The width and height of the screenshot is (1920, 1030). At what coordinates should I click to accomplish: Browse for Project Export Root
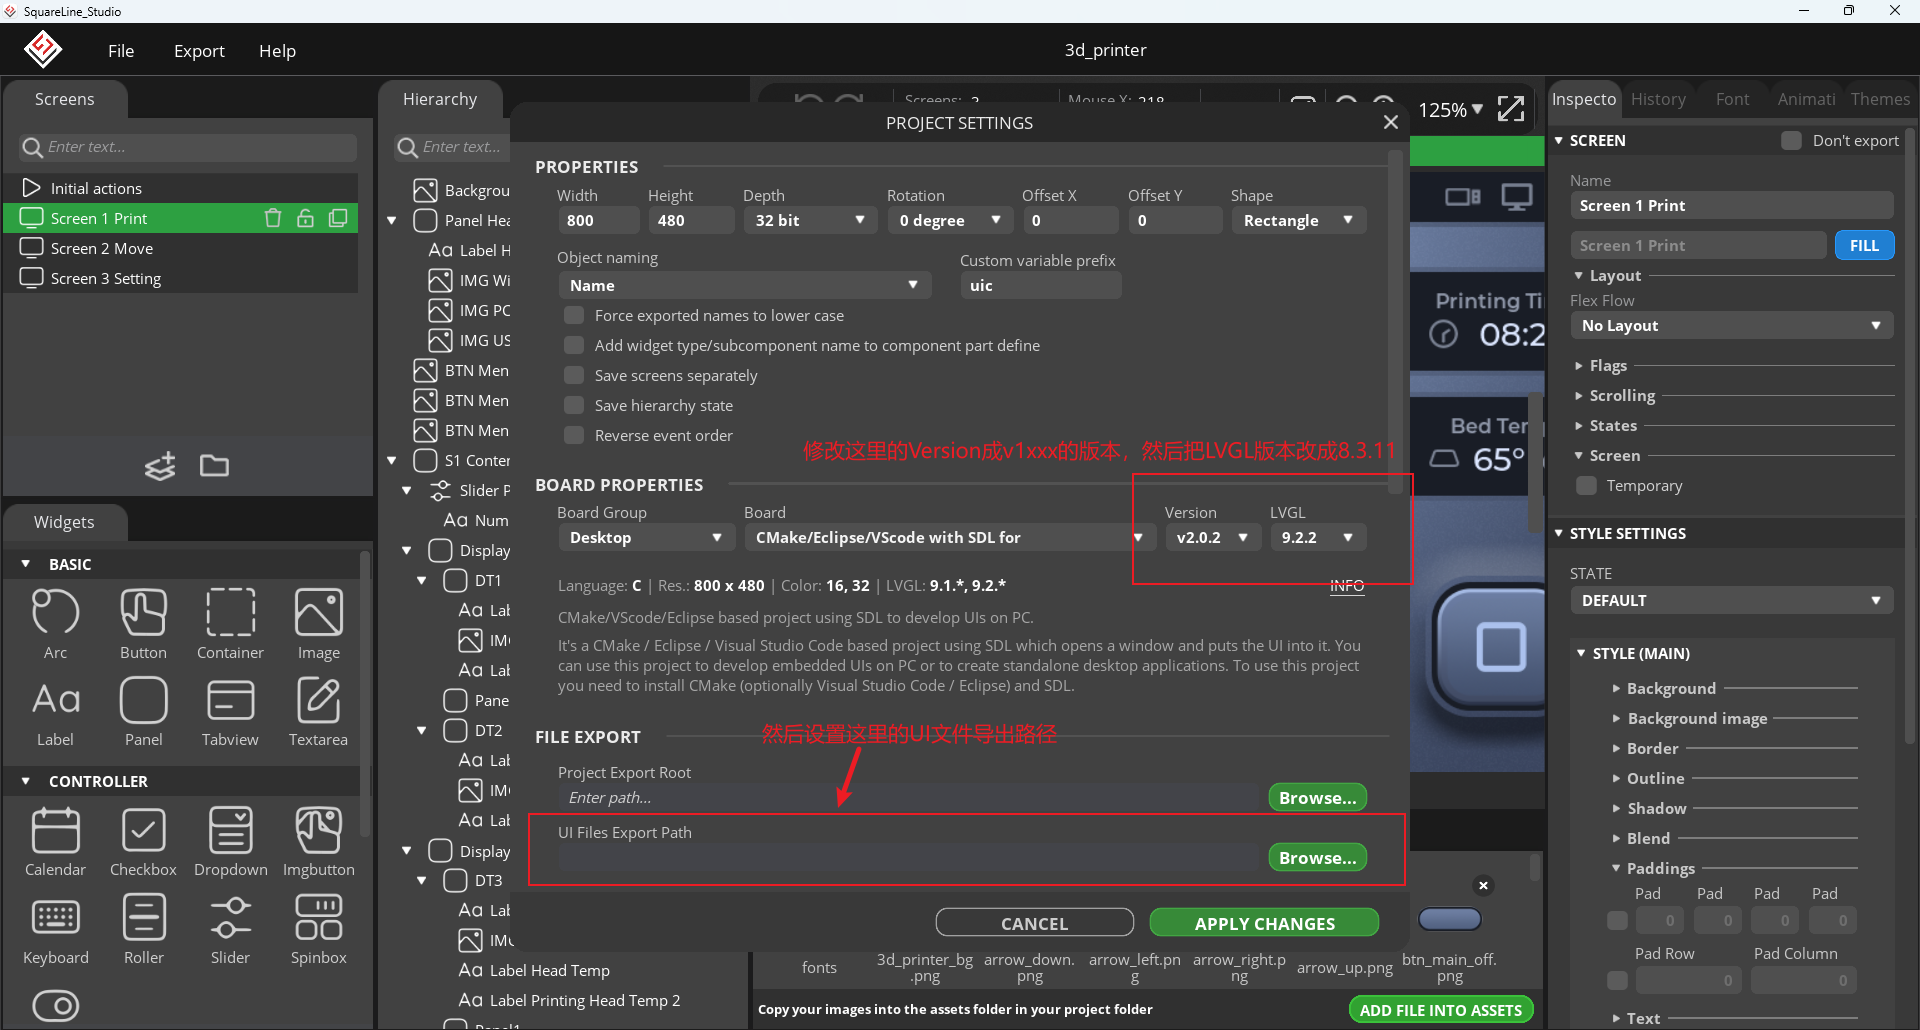point(1317,797)
